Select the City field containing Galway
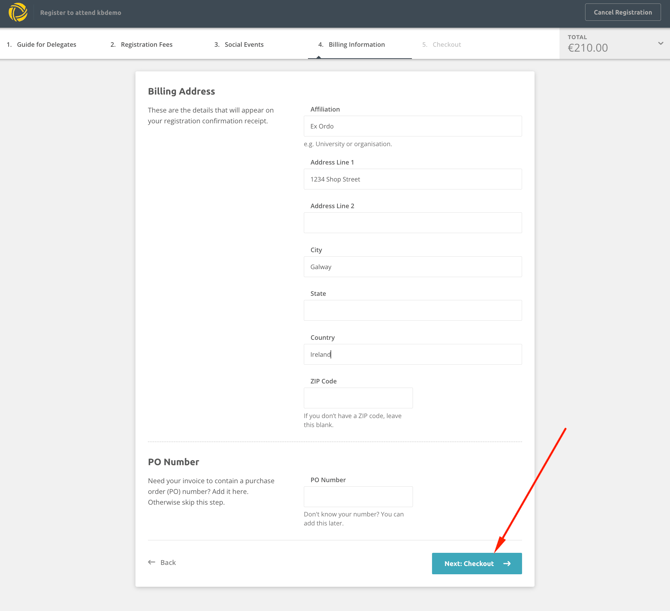 [x=412, y=267]
